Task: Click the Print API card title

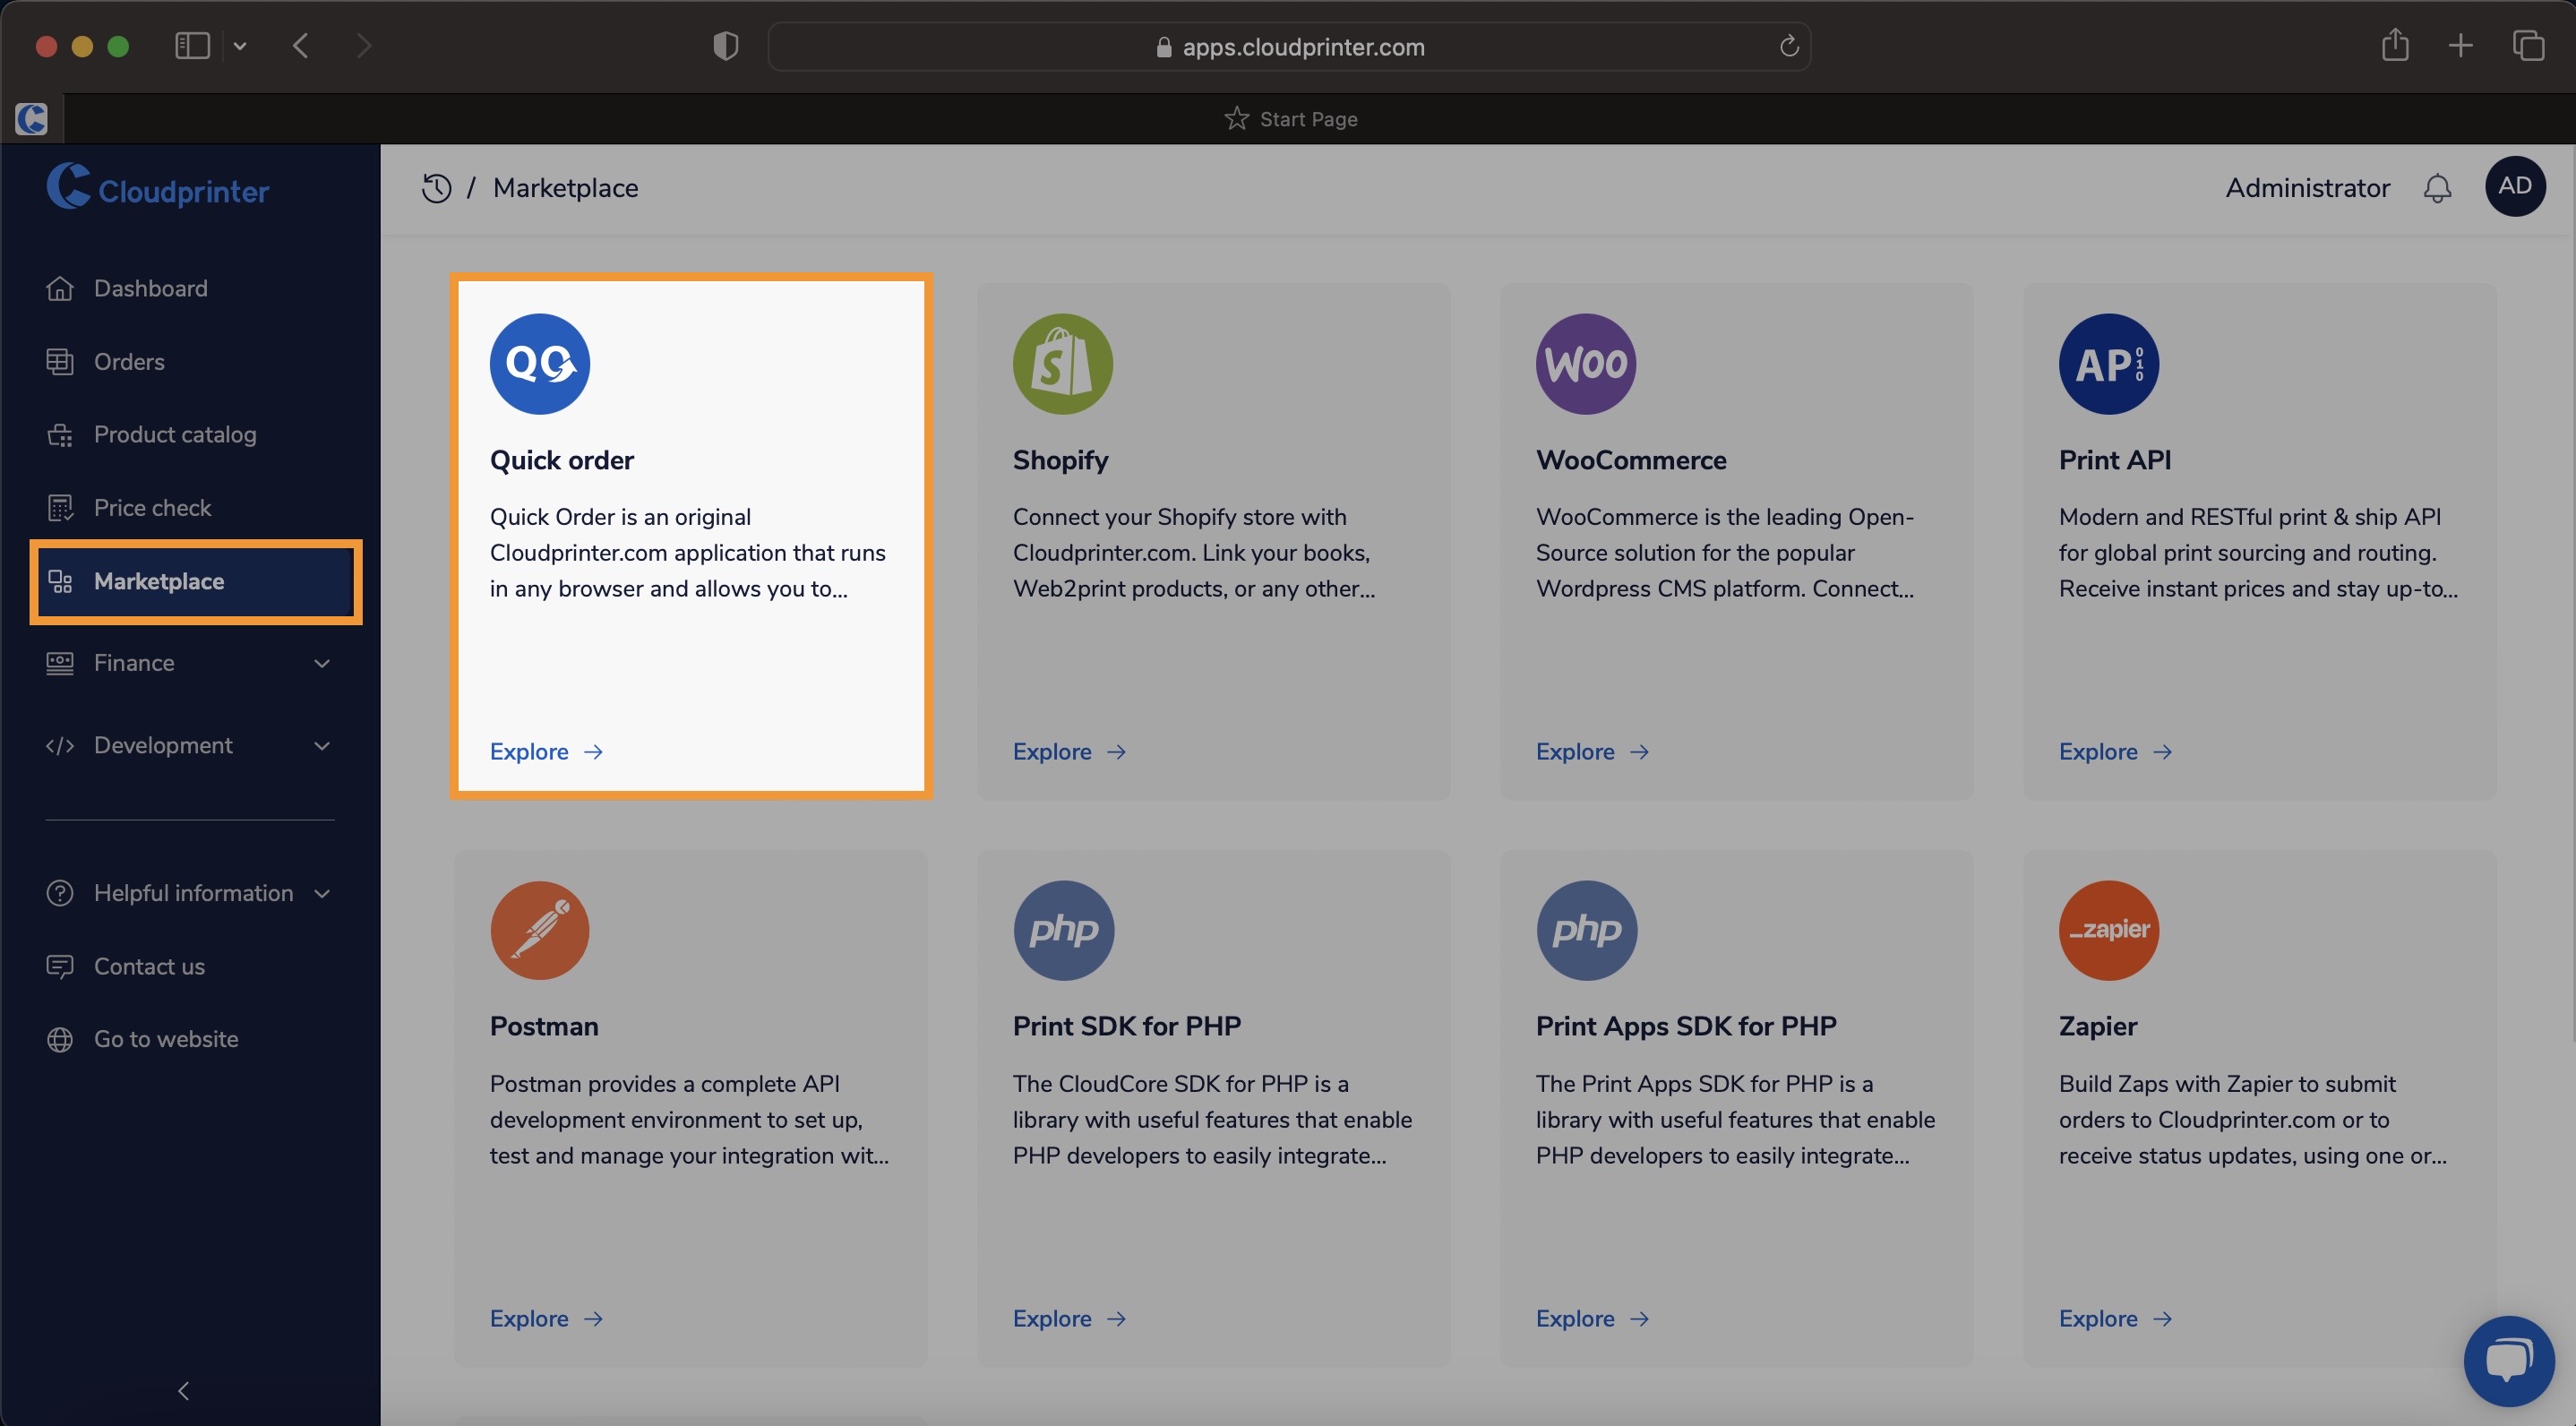Action: (x=2115, y=460)
